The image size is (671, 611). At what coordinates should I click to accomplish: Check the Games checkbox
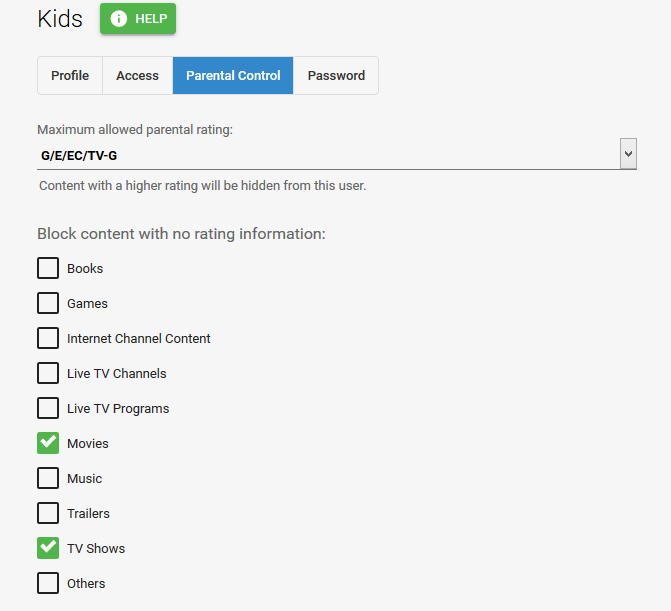pos(48,303)
